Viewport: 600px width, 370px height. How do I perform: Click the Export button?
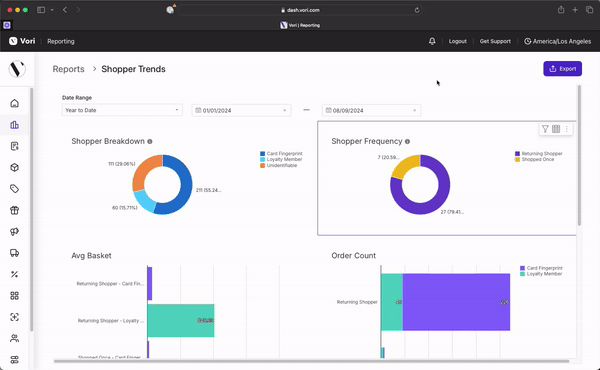(562, 69)
